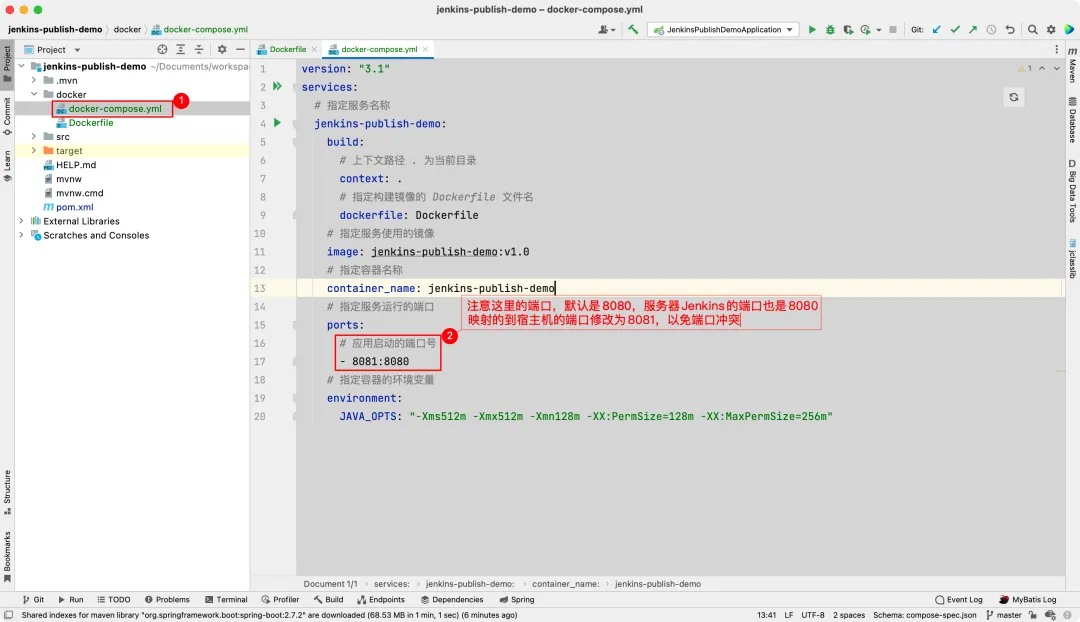1080x622 pixels.
Task: Update project with the blue Git arrow
Action: click(937, 30)
